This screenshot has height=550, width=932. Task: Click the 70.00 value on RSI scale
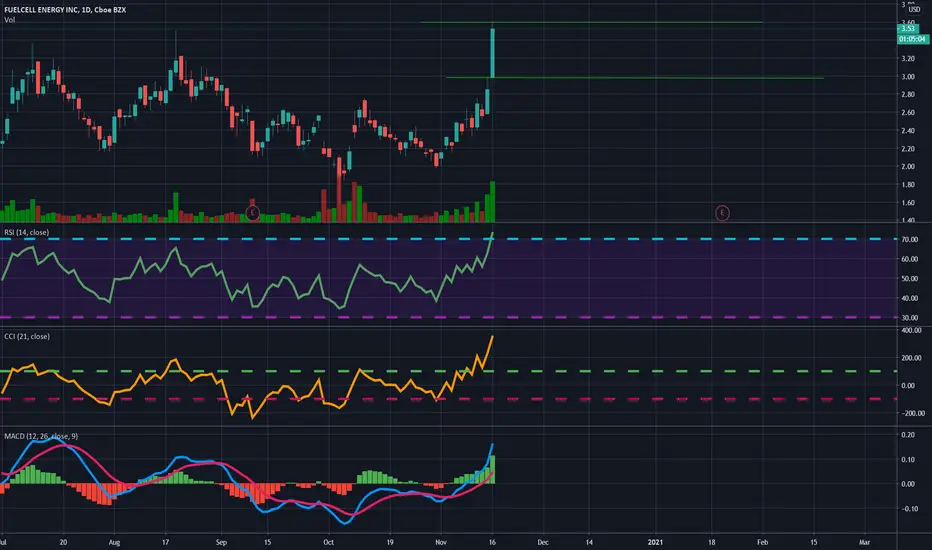coord(909,240)
